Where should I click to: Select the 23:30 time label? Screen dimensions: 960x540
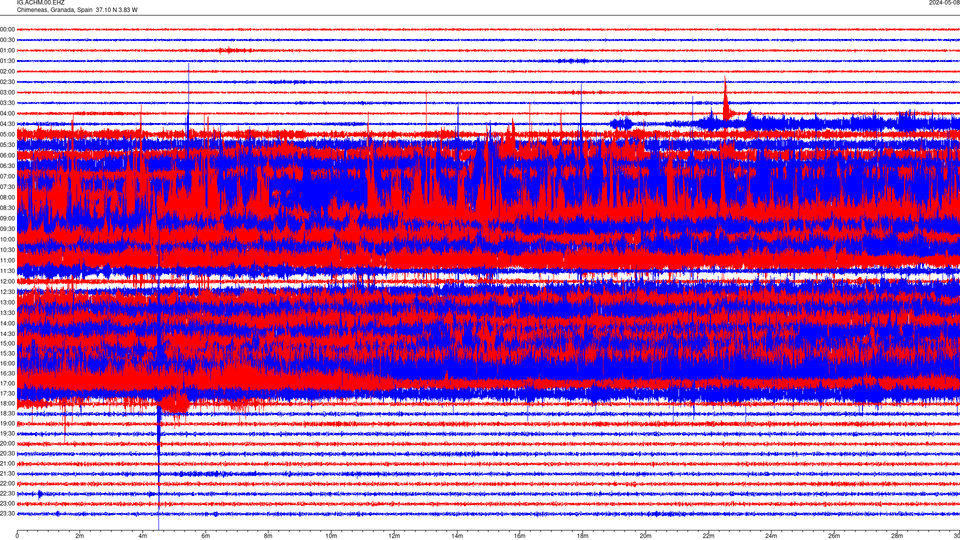(x=7, y=514)
